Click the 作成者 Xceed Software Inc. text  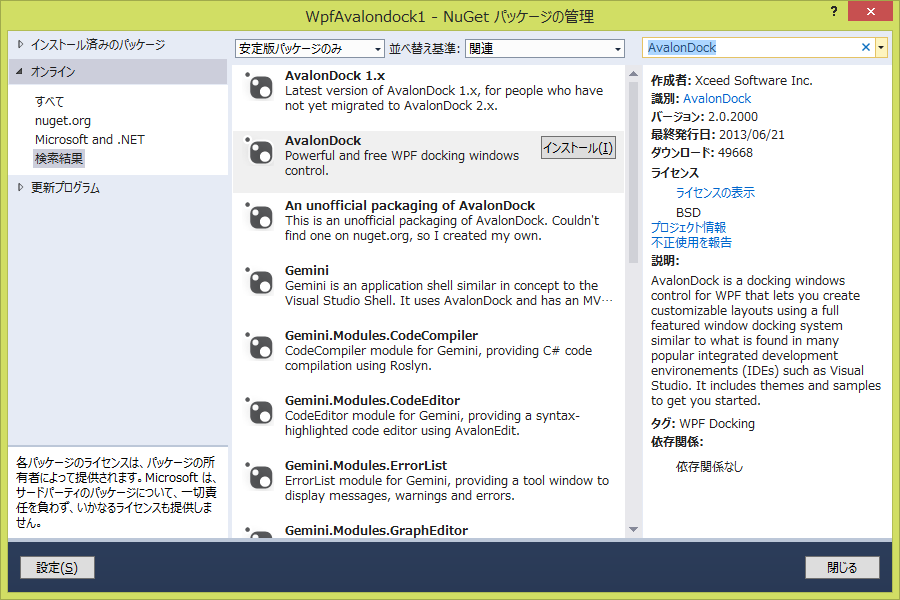[x=732, y=80]
